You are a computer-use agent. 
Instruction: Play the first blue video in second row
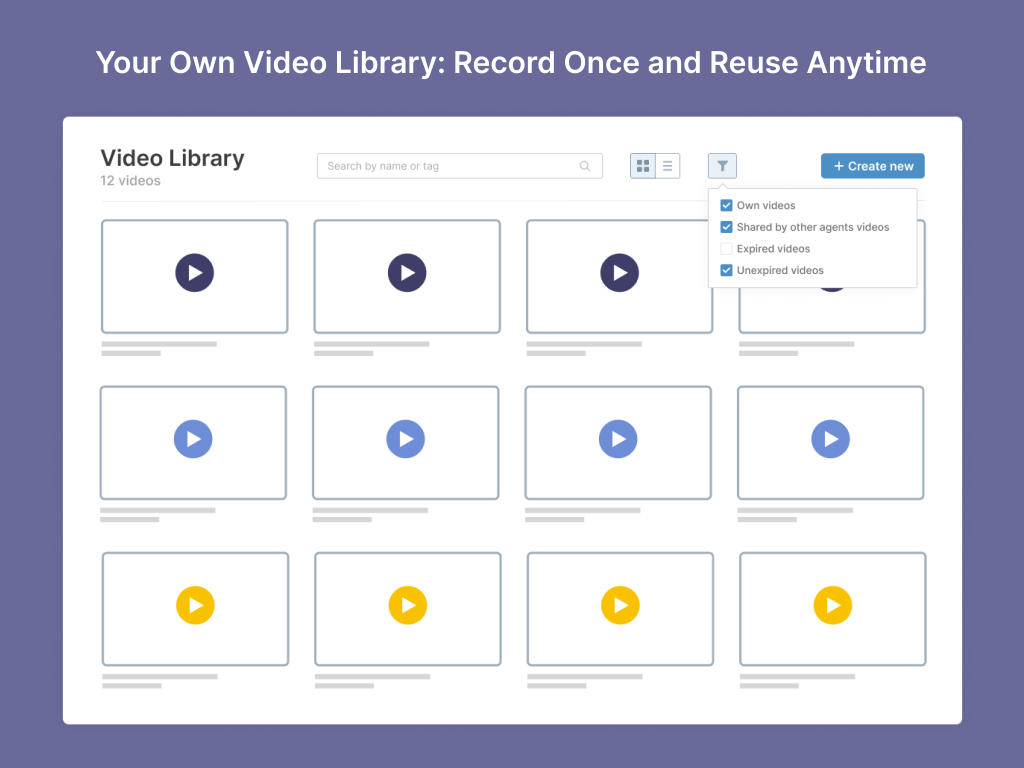pyautogui.click(x=193, y=439)
